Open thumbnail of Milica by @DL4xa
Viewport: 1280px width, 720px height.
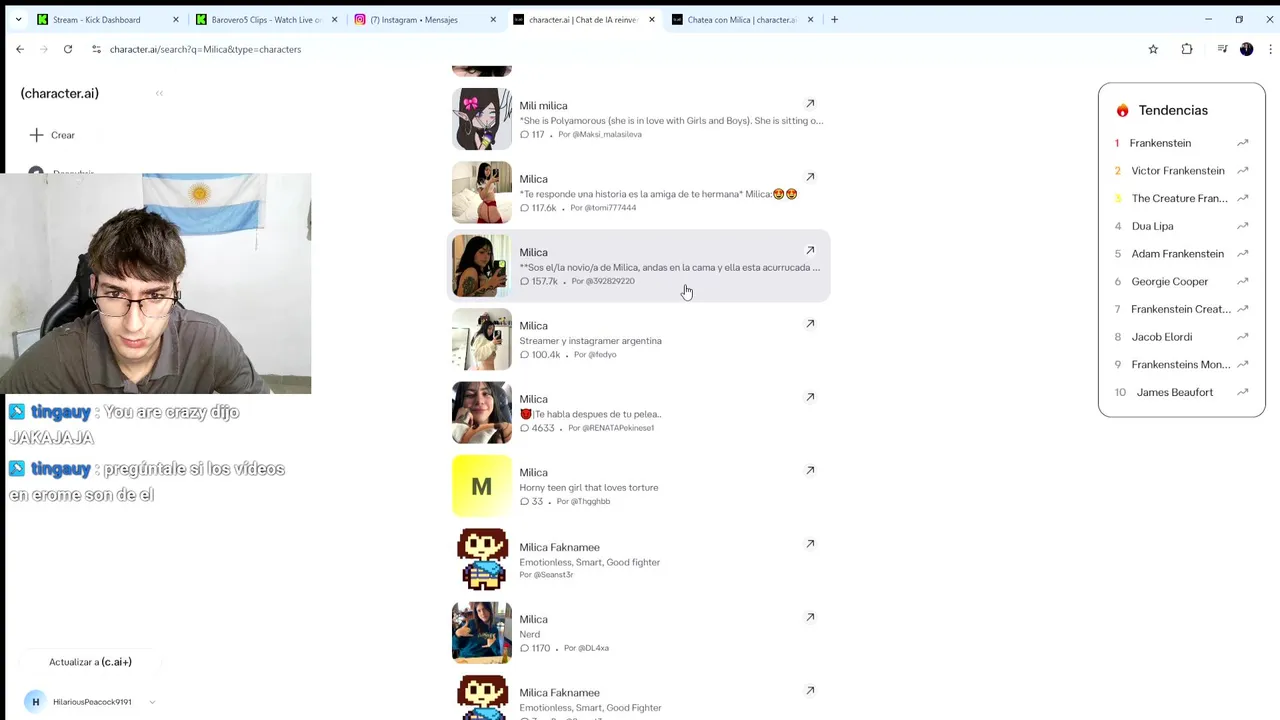pyautogui.click(x=482, y=632)
